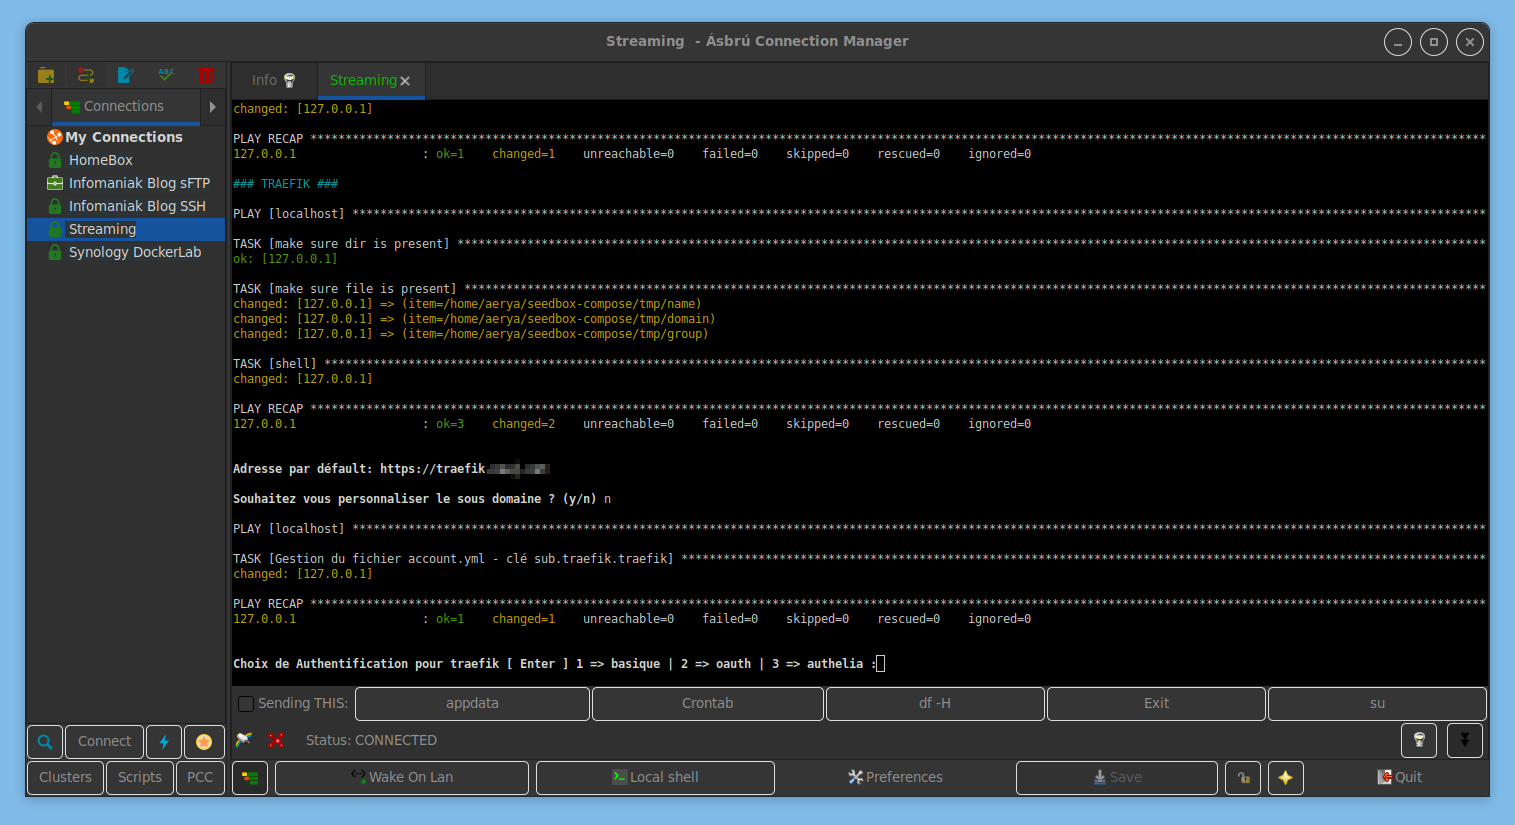
Task: Select My Connections root node
Action: tap(124, 137)
